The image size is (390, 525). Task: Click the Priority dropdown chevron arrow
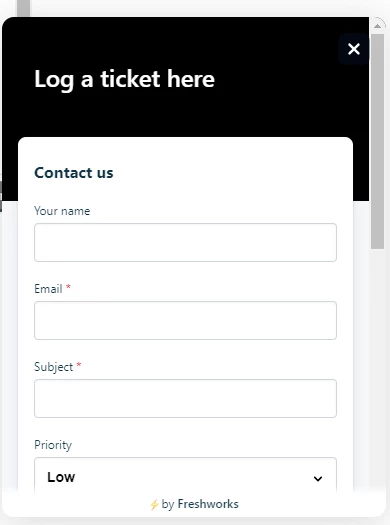tap(318, 478)
